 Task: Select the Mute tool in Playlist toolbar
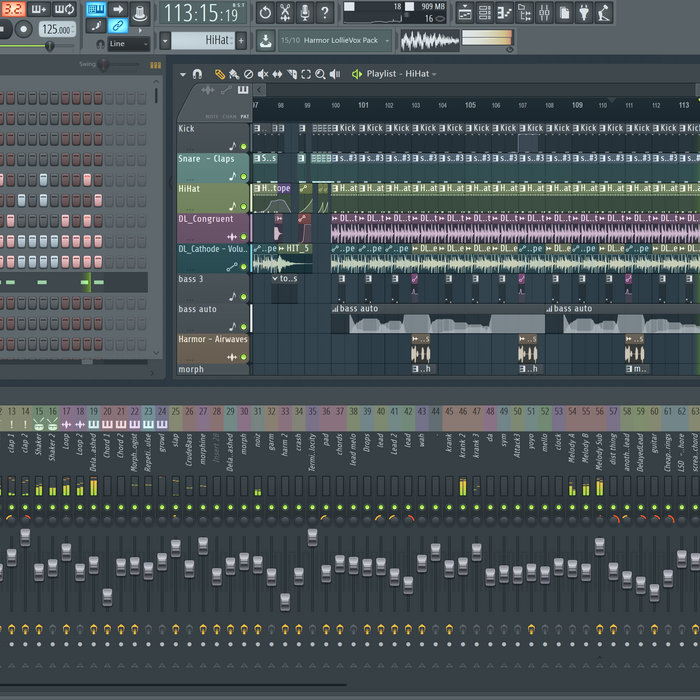(x=262, y=74)
